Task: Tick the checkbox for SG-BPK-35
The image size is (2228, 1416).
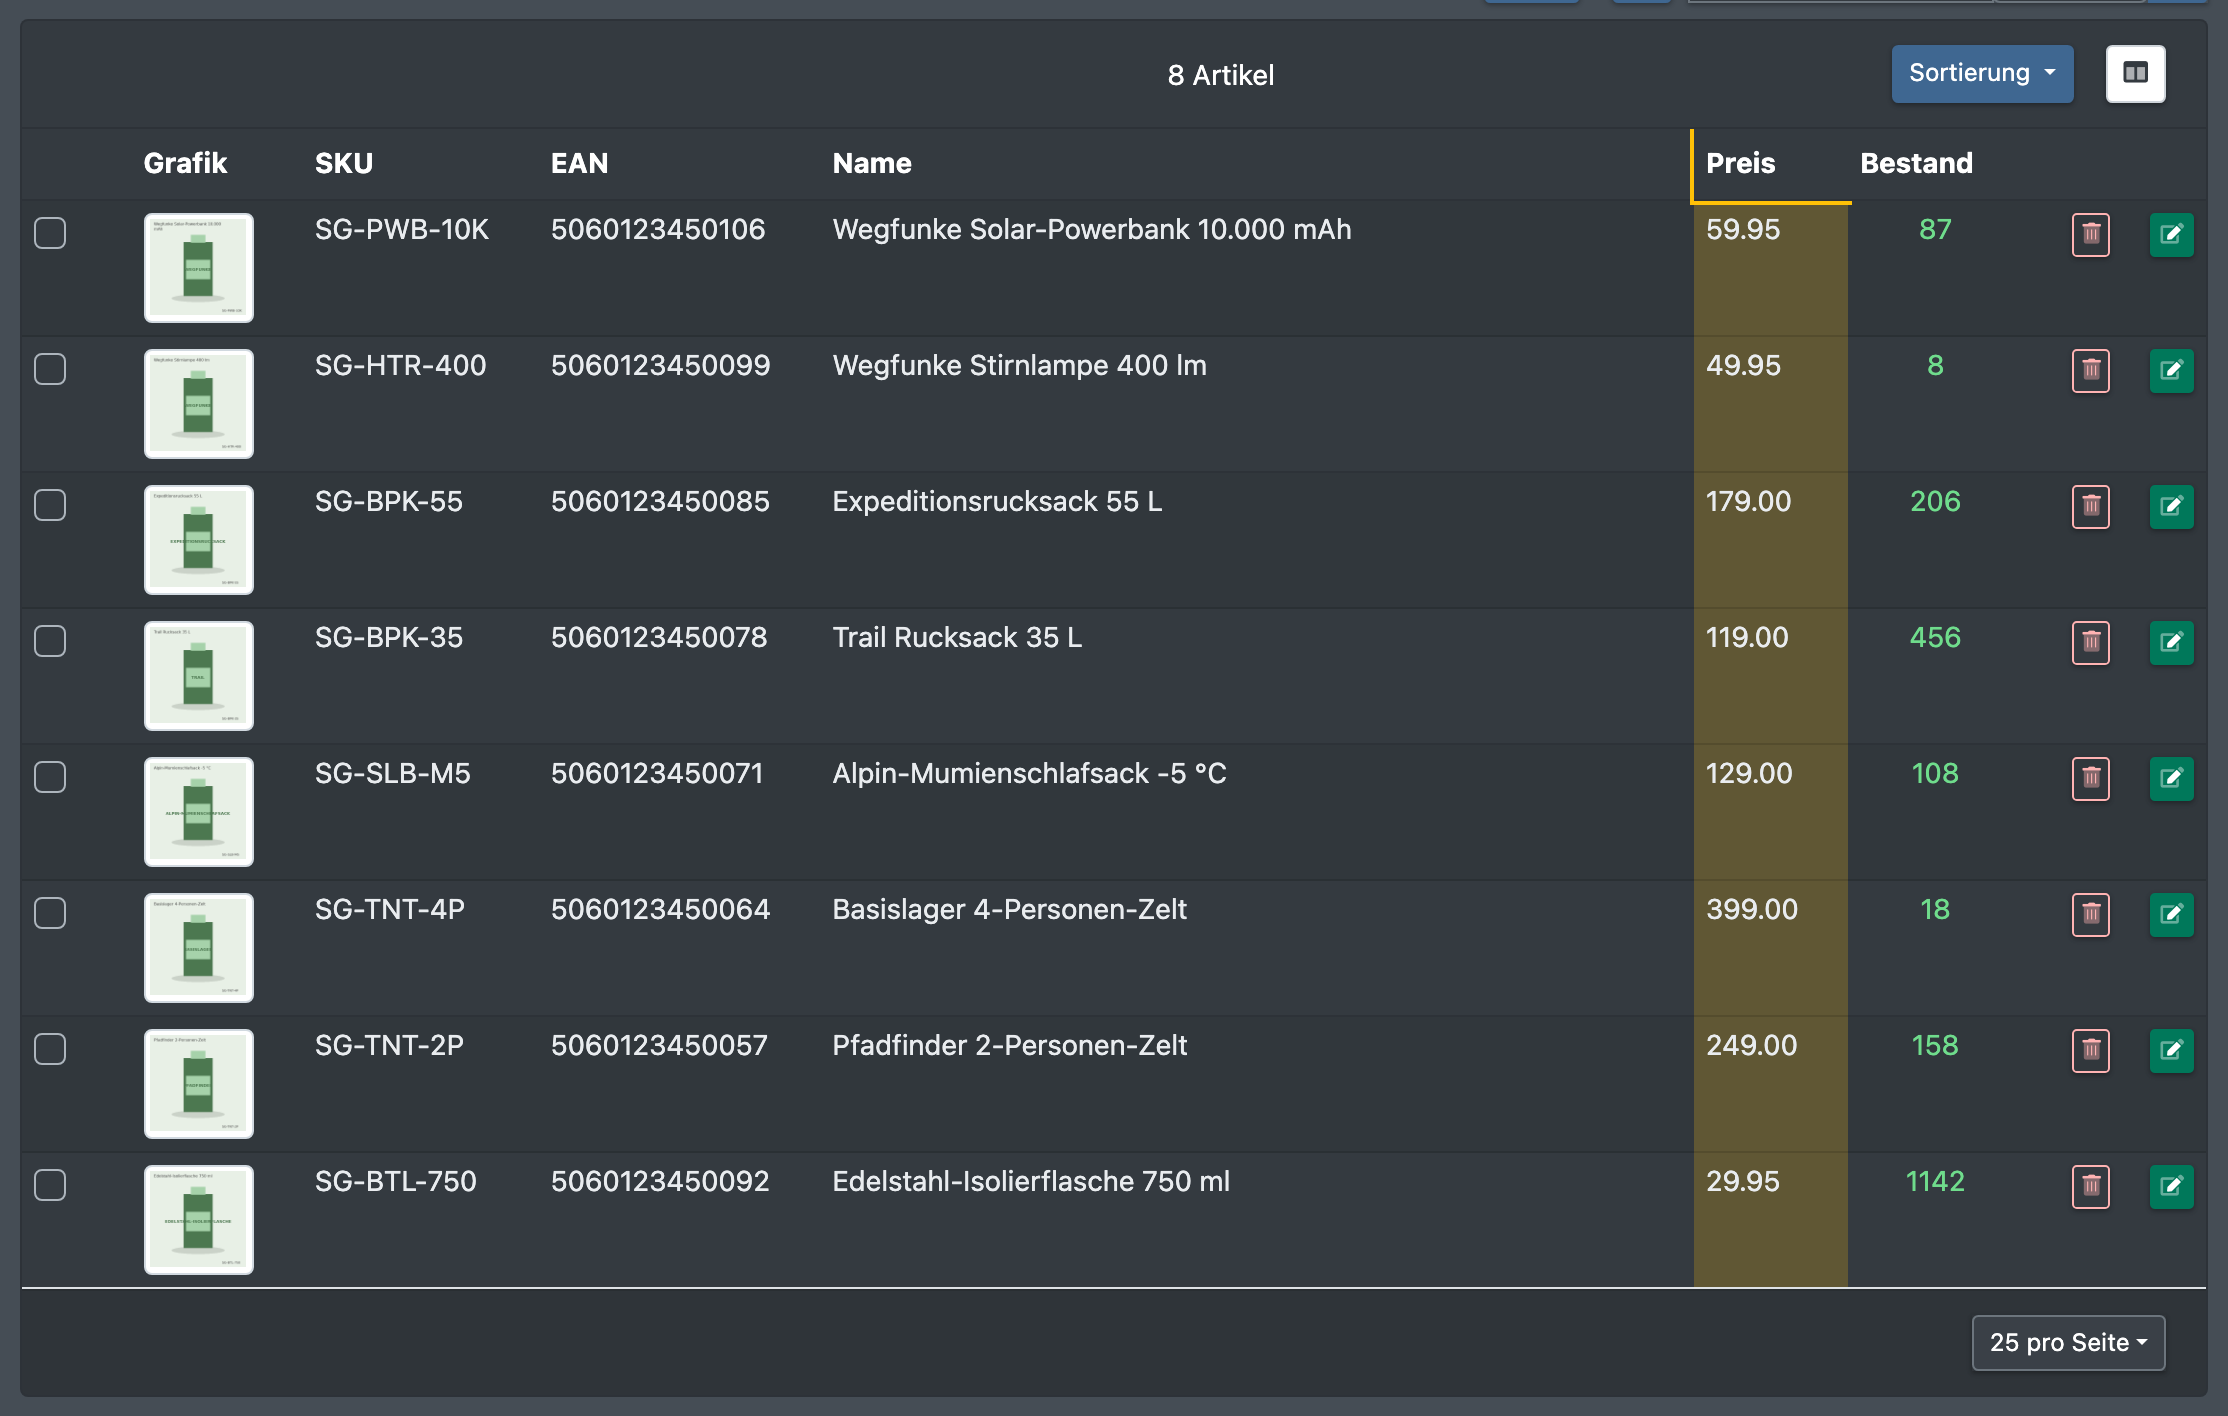Action: point(50,641)
